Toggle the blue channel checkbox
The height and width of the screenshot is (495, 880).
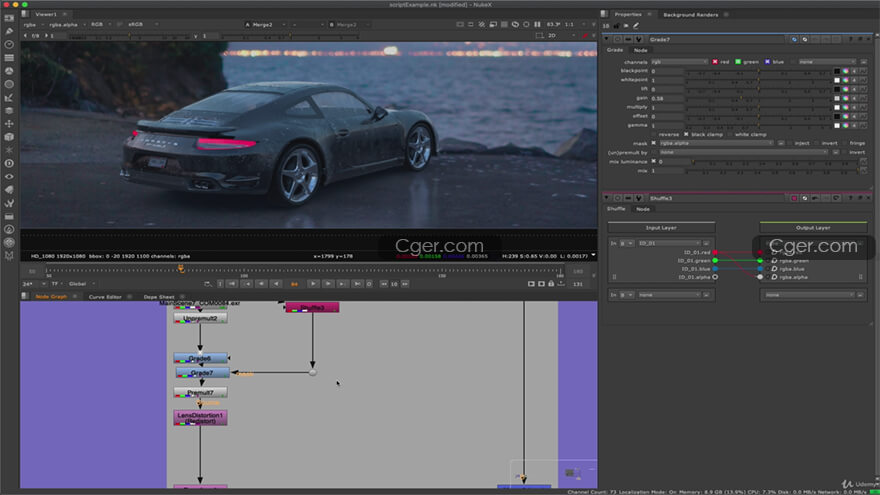767,62
